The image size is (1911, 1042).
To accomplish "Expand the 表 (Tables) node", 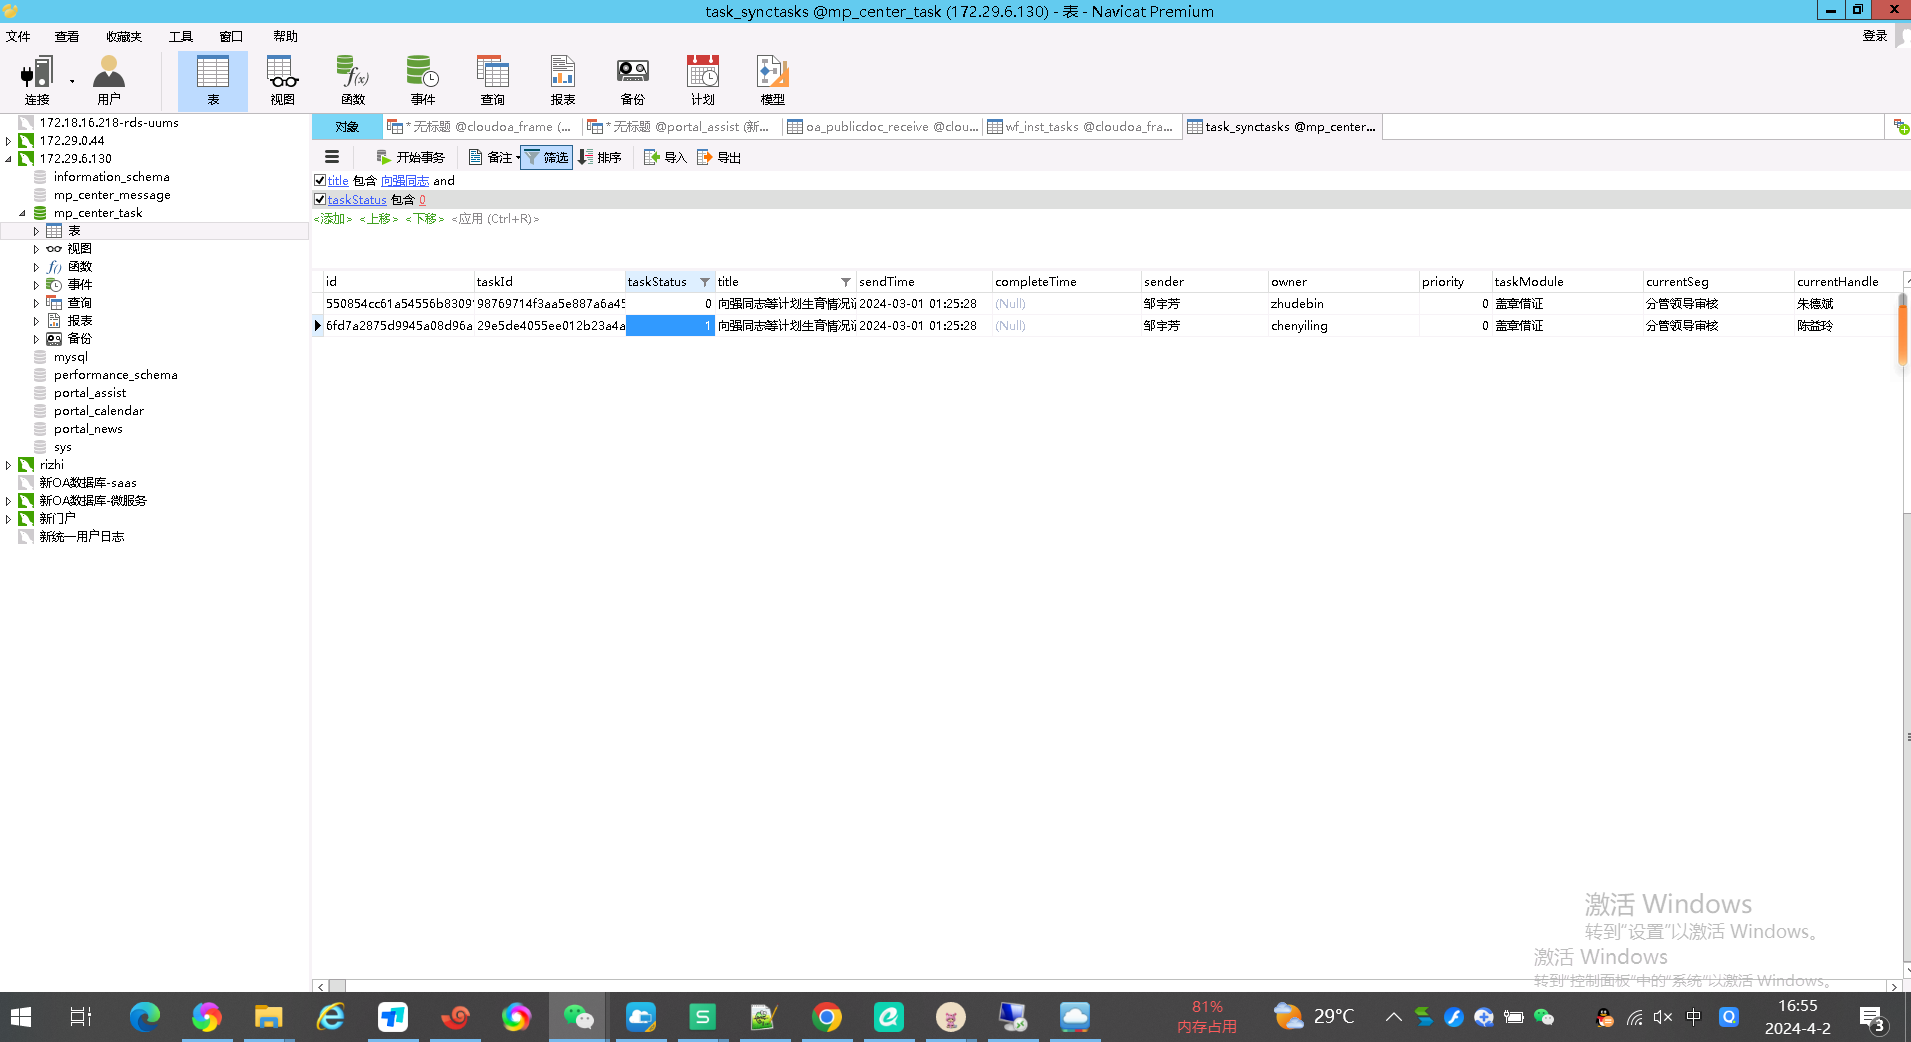I will 37,231.
